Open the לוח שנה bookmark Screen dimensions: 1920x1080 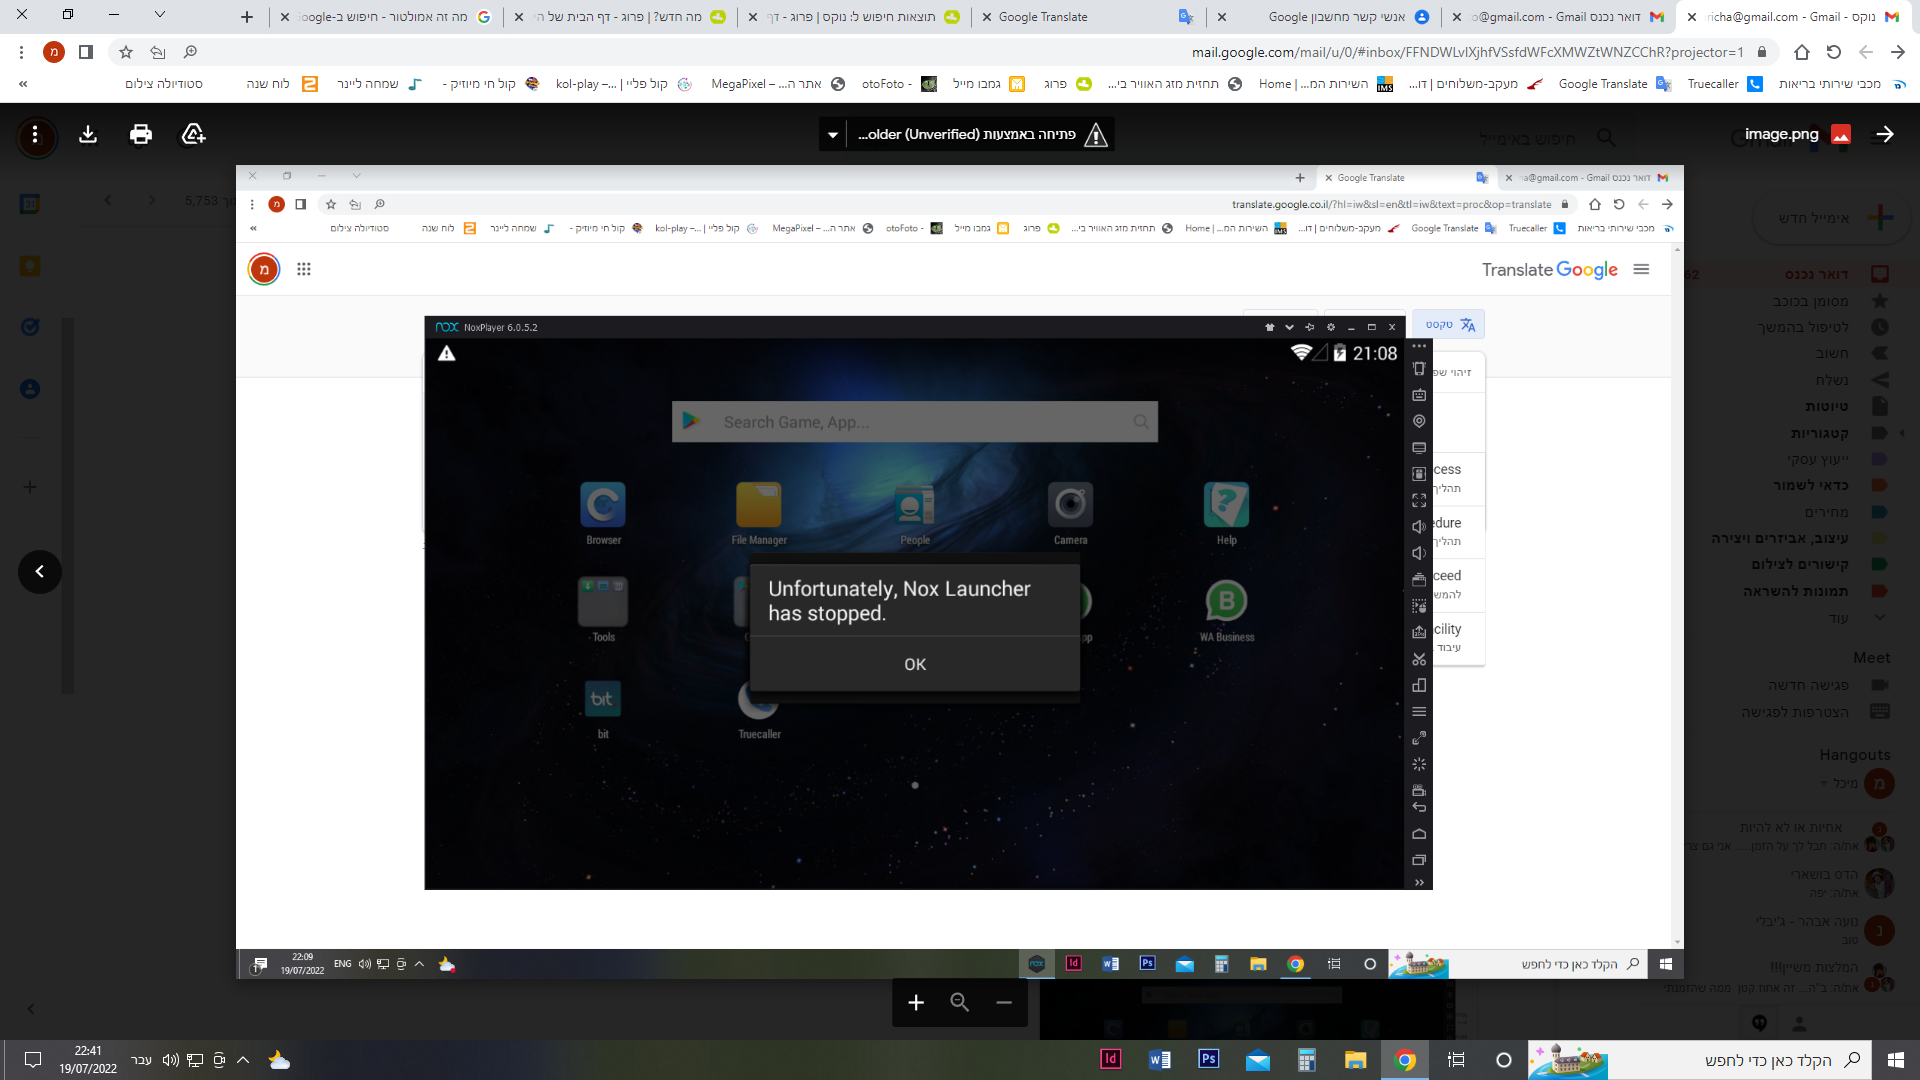281,84
